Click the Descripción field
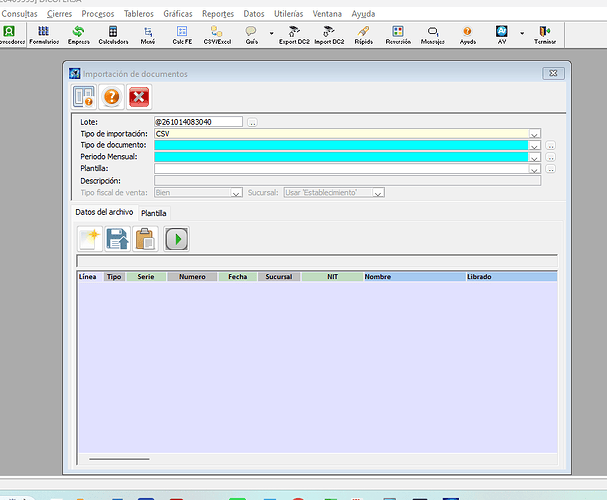 click(x=347, y=180)
